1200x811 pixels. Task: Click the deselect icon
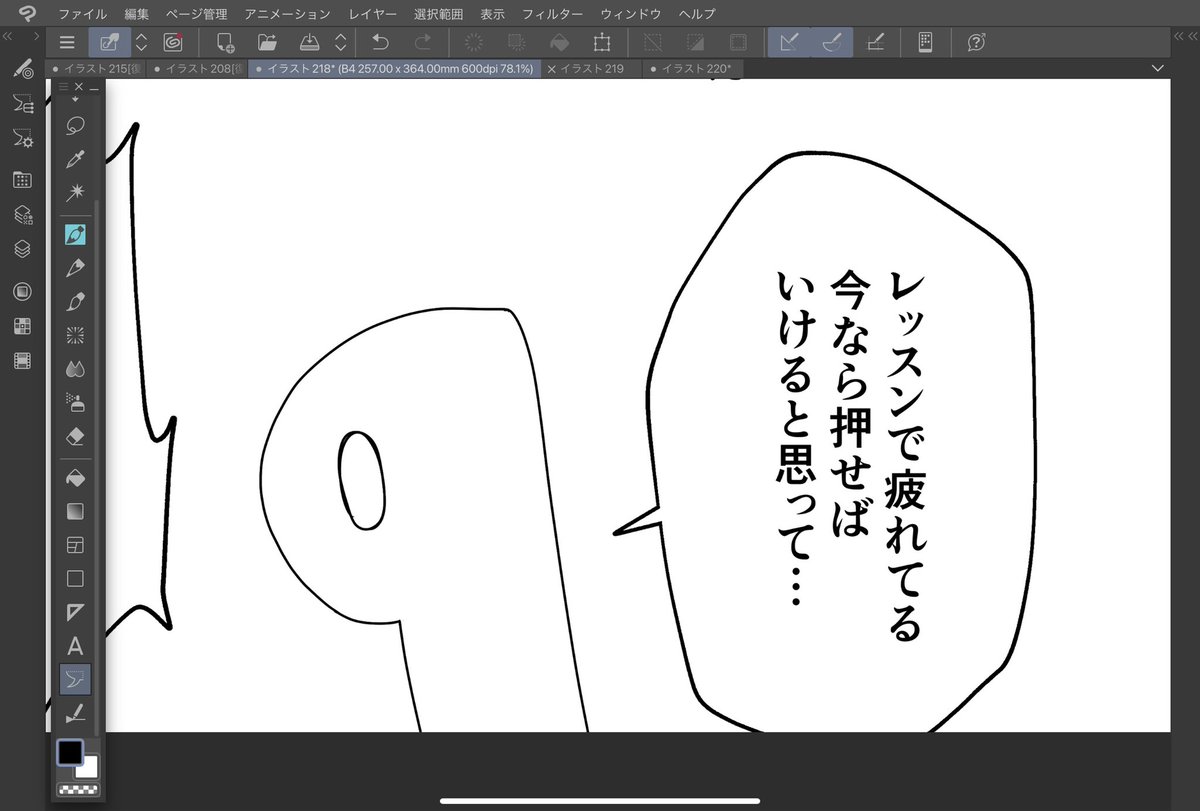[653, 42]
